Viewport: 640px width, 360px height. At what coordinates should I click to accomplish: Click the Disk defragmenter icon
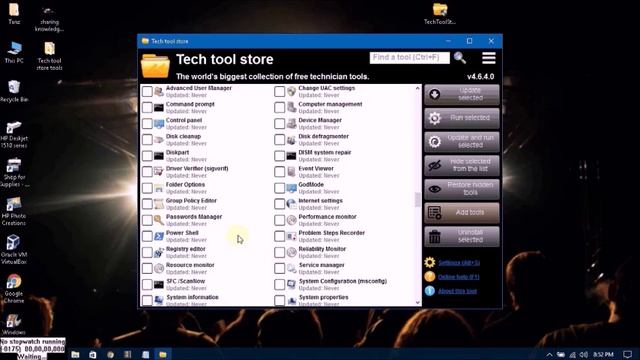tap(291, 140)
